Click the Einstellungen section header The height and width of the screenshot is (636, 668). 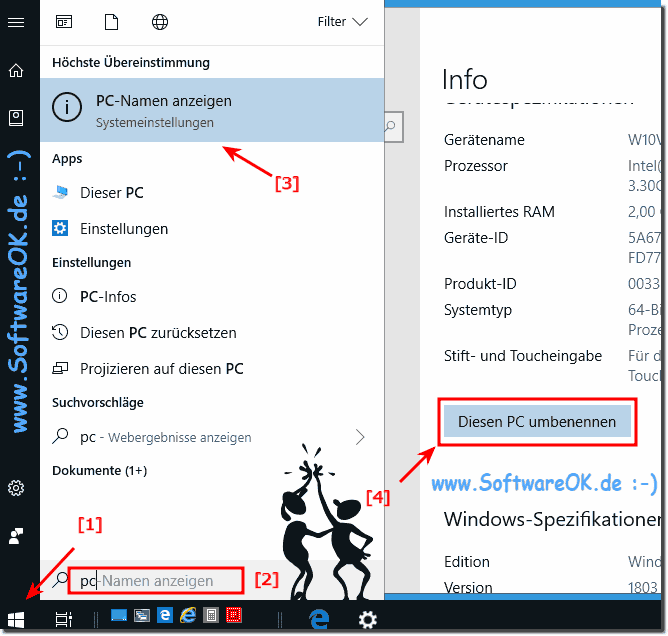coord(92,262)
